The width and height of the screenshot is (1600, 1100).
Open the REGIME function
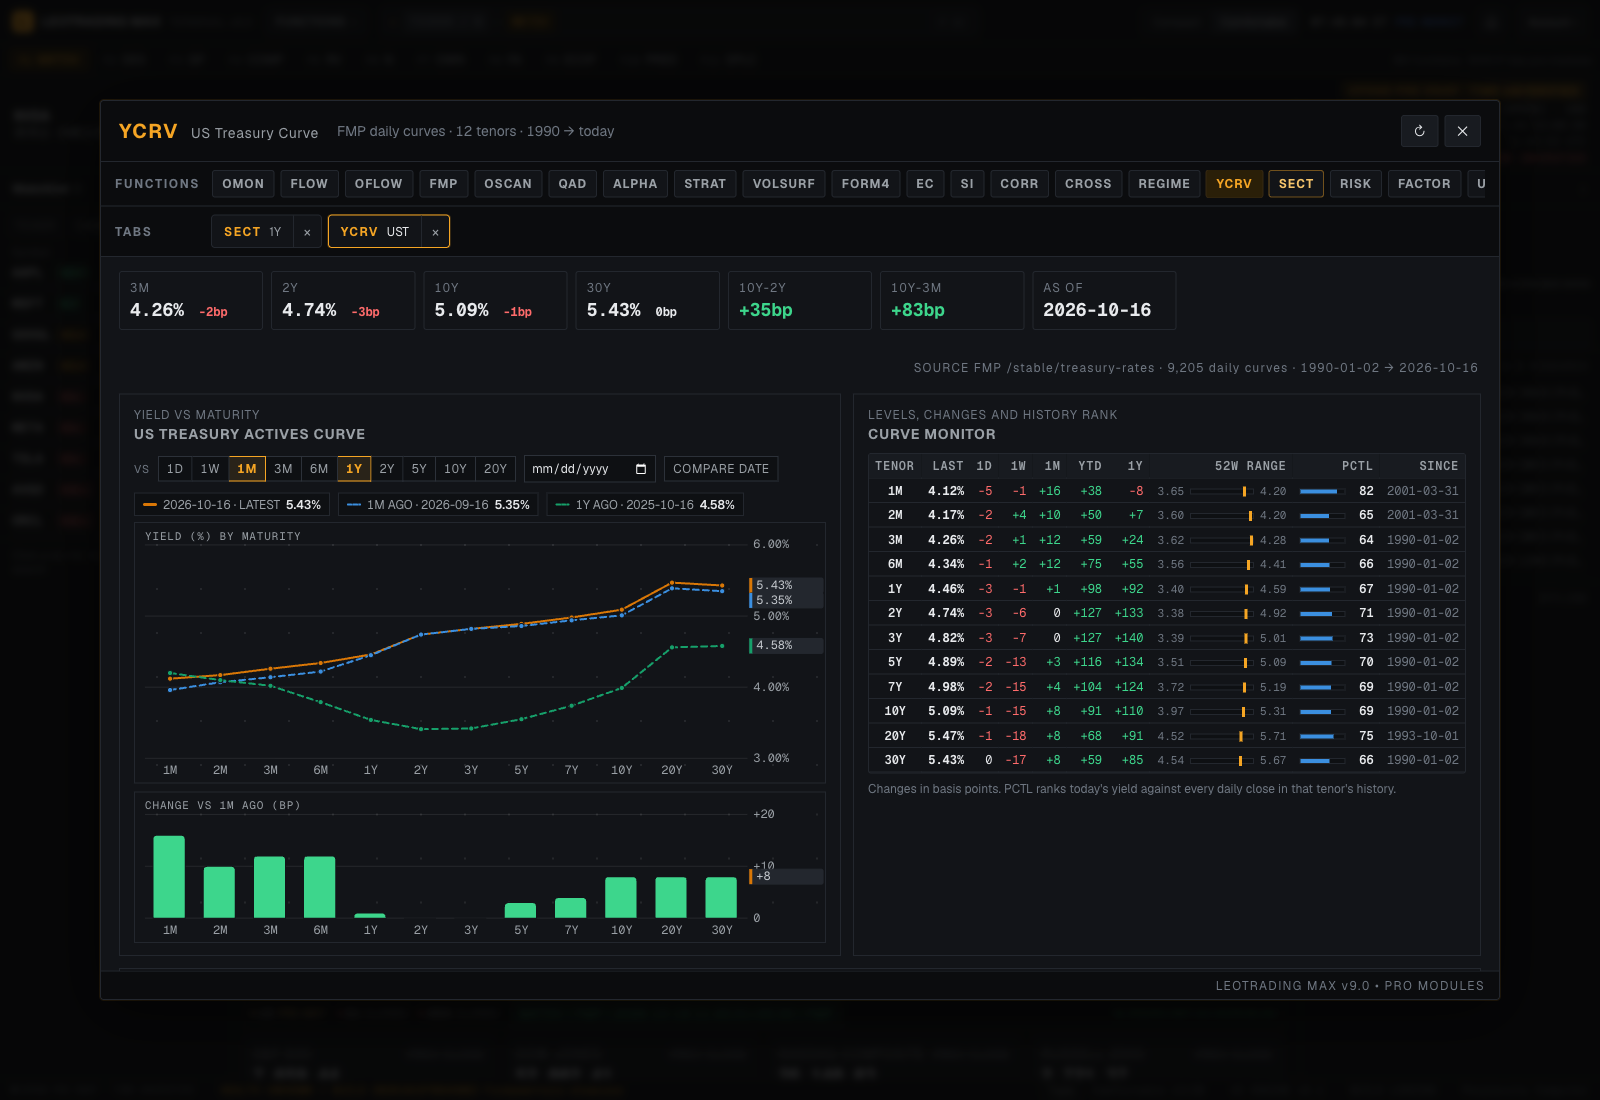click(x=1164, y=184)
